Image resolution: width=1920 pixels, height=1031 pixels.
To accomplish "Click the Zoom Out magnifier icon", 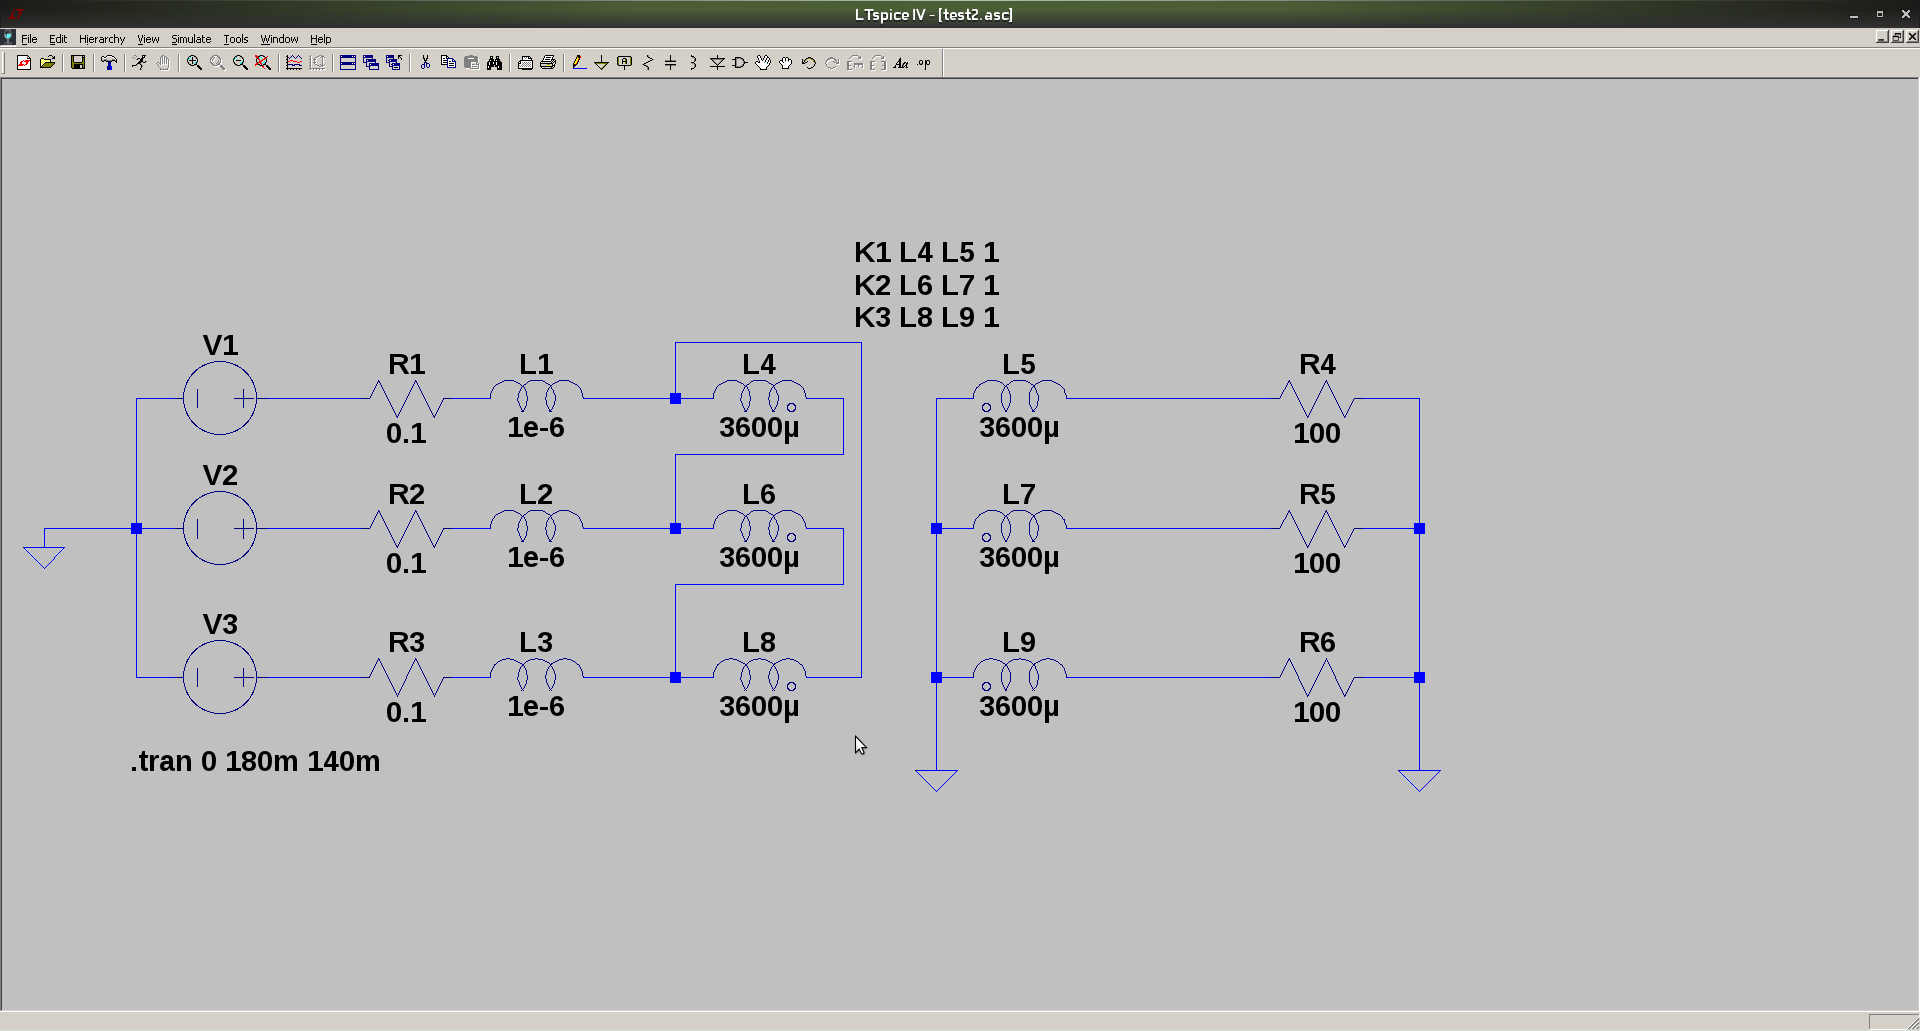I will point(240,63).
